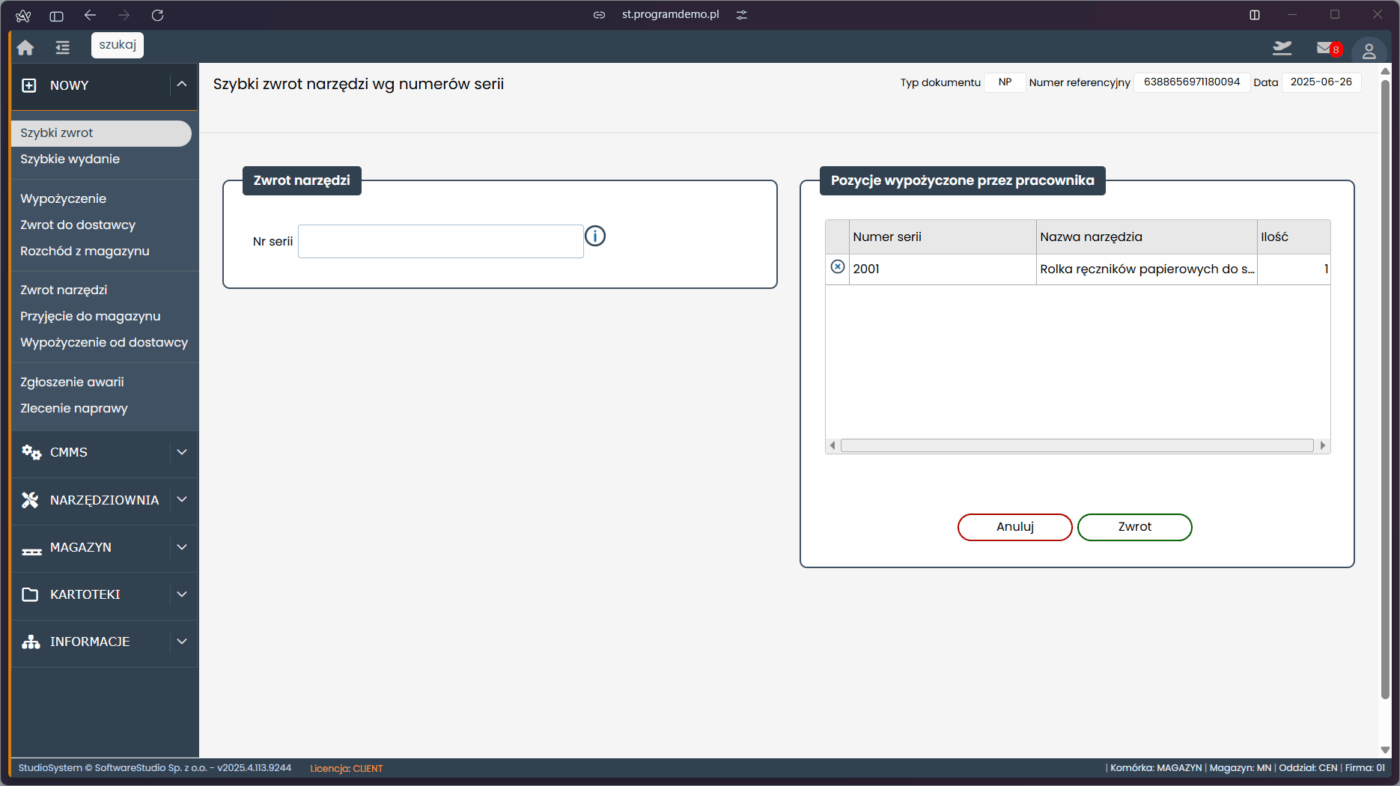
Task: Expand the NARZĘDZIOWNIA section
Action: pyautogui.click(x=181, y=499)
